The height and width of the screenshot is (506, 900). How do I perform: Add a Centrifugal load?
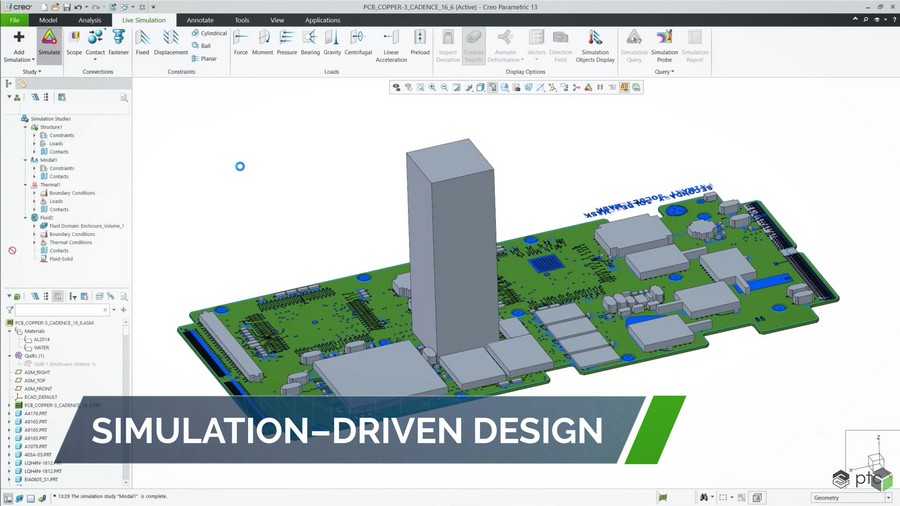[x=358, y=42]
